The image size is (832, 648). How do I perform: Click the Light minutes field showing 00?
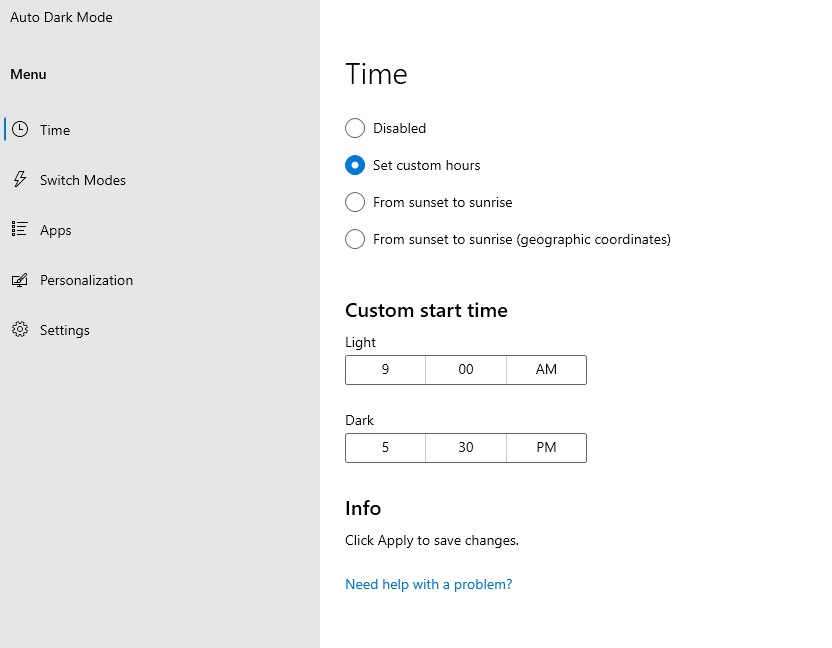pyautogui.click(x=466, y=369)
